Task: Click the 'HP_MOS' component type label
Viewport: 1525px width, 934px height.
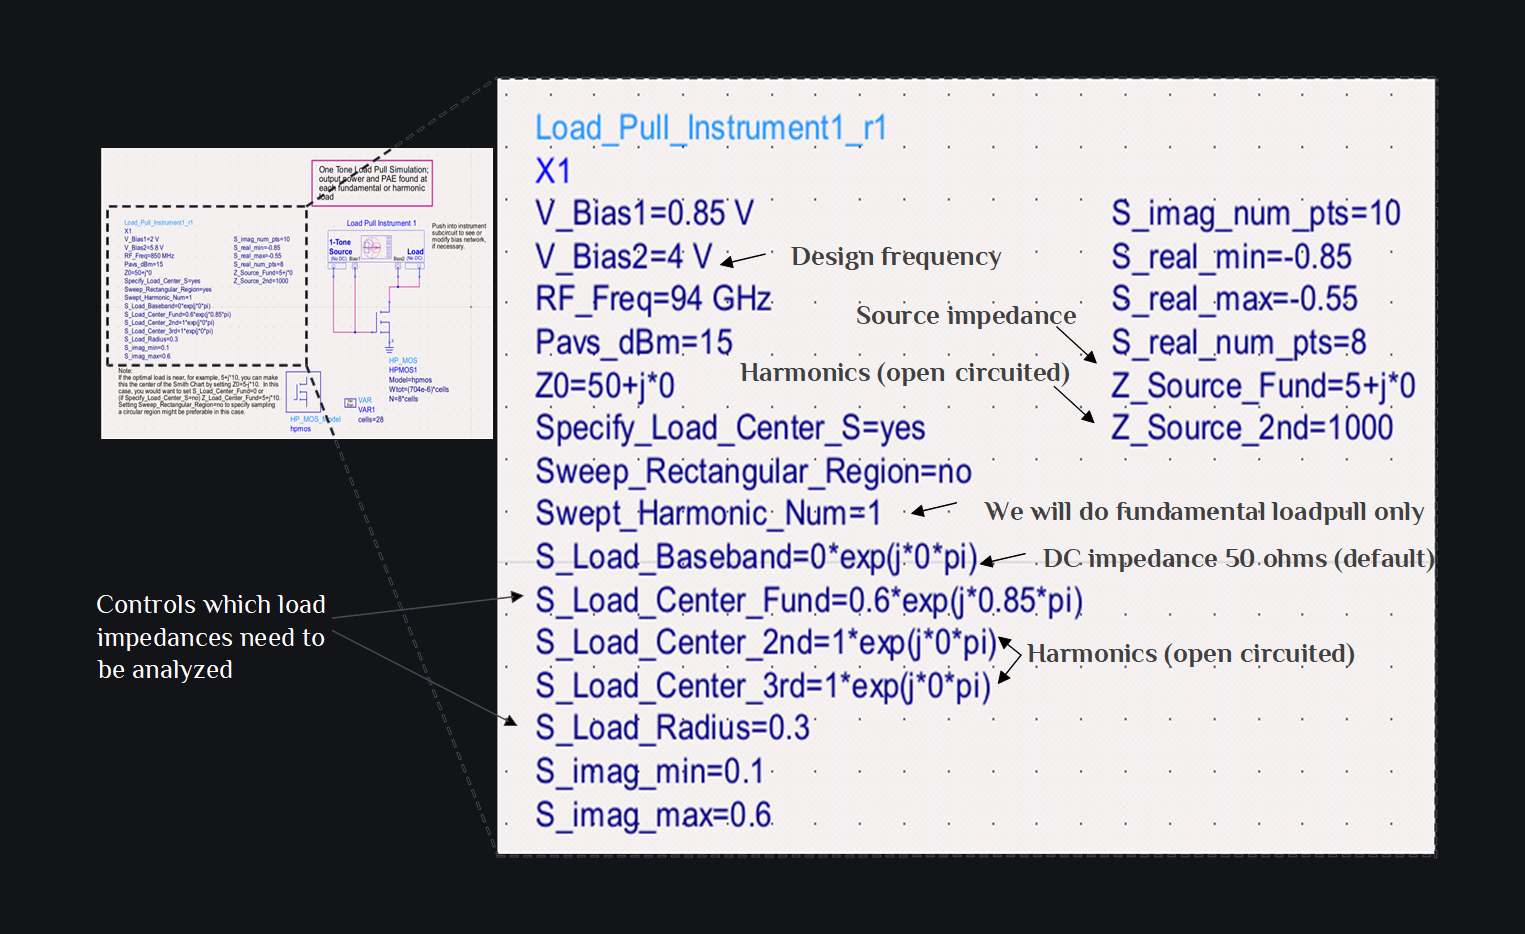Action: click(x=403, y=360)
